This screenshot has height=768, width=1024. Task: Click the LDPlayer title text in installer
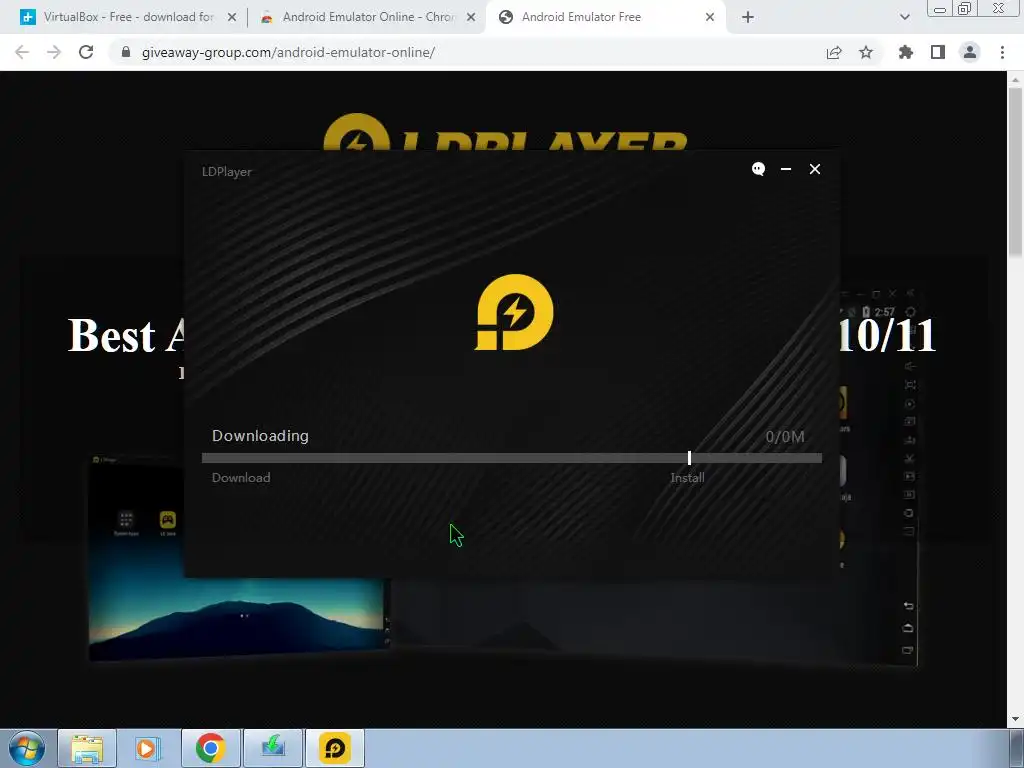[227, 172]
